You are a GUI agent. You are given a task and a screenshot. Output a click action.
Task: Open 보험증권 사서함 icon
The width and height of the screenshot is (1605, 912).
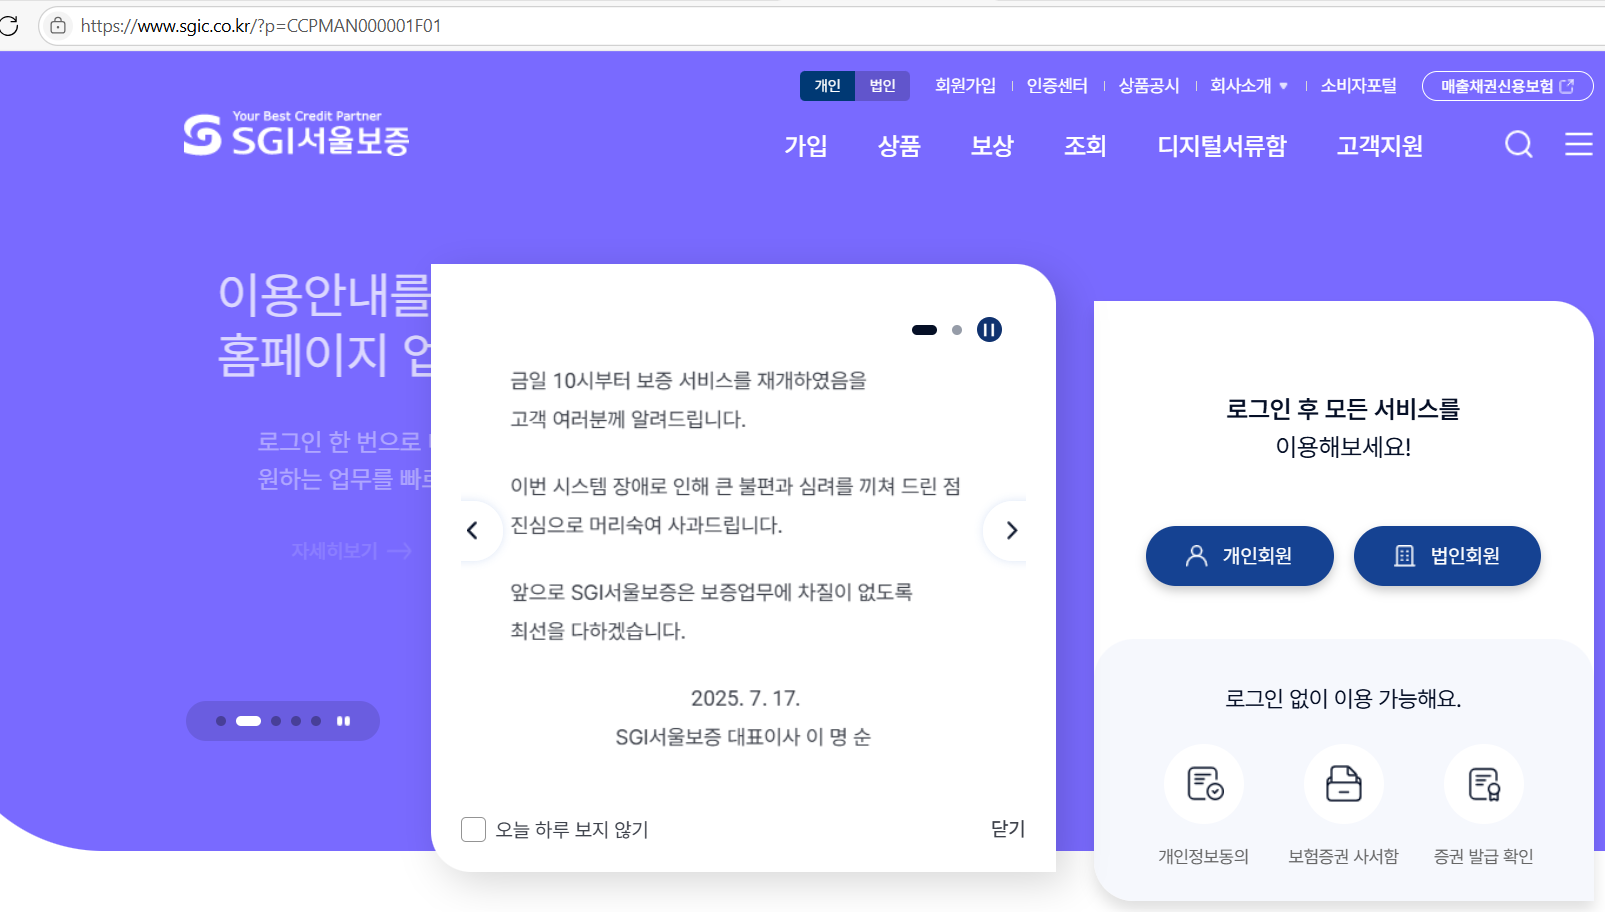tap(1344, 784)
